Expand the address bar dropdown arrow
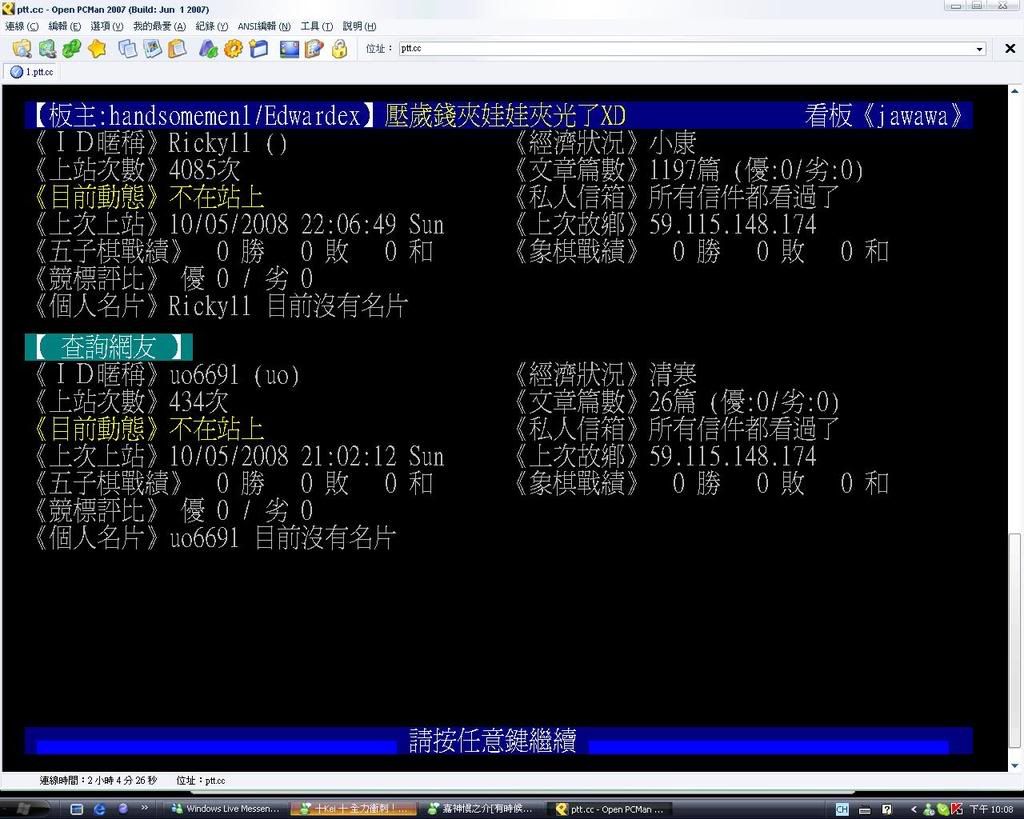 979,49
